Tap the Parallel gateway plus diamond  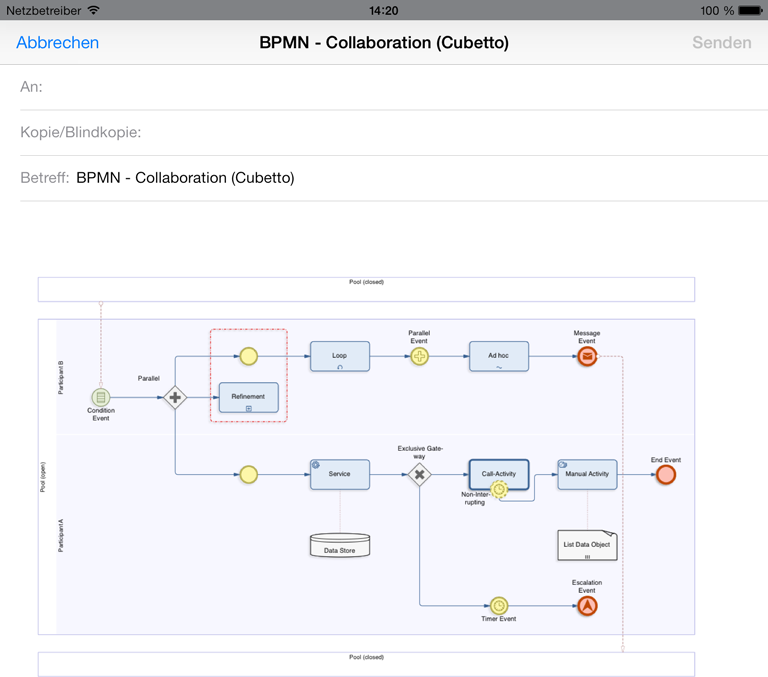[175, 397]
